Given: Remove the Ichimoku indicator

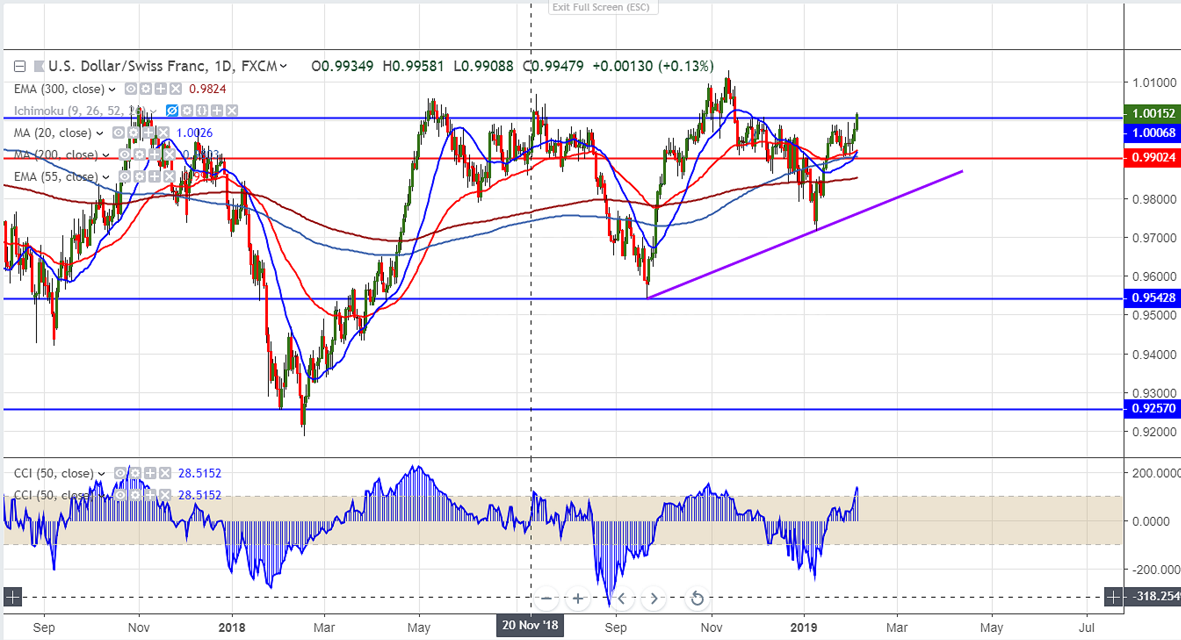Looking at the screenshot, I should [232, 111].
